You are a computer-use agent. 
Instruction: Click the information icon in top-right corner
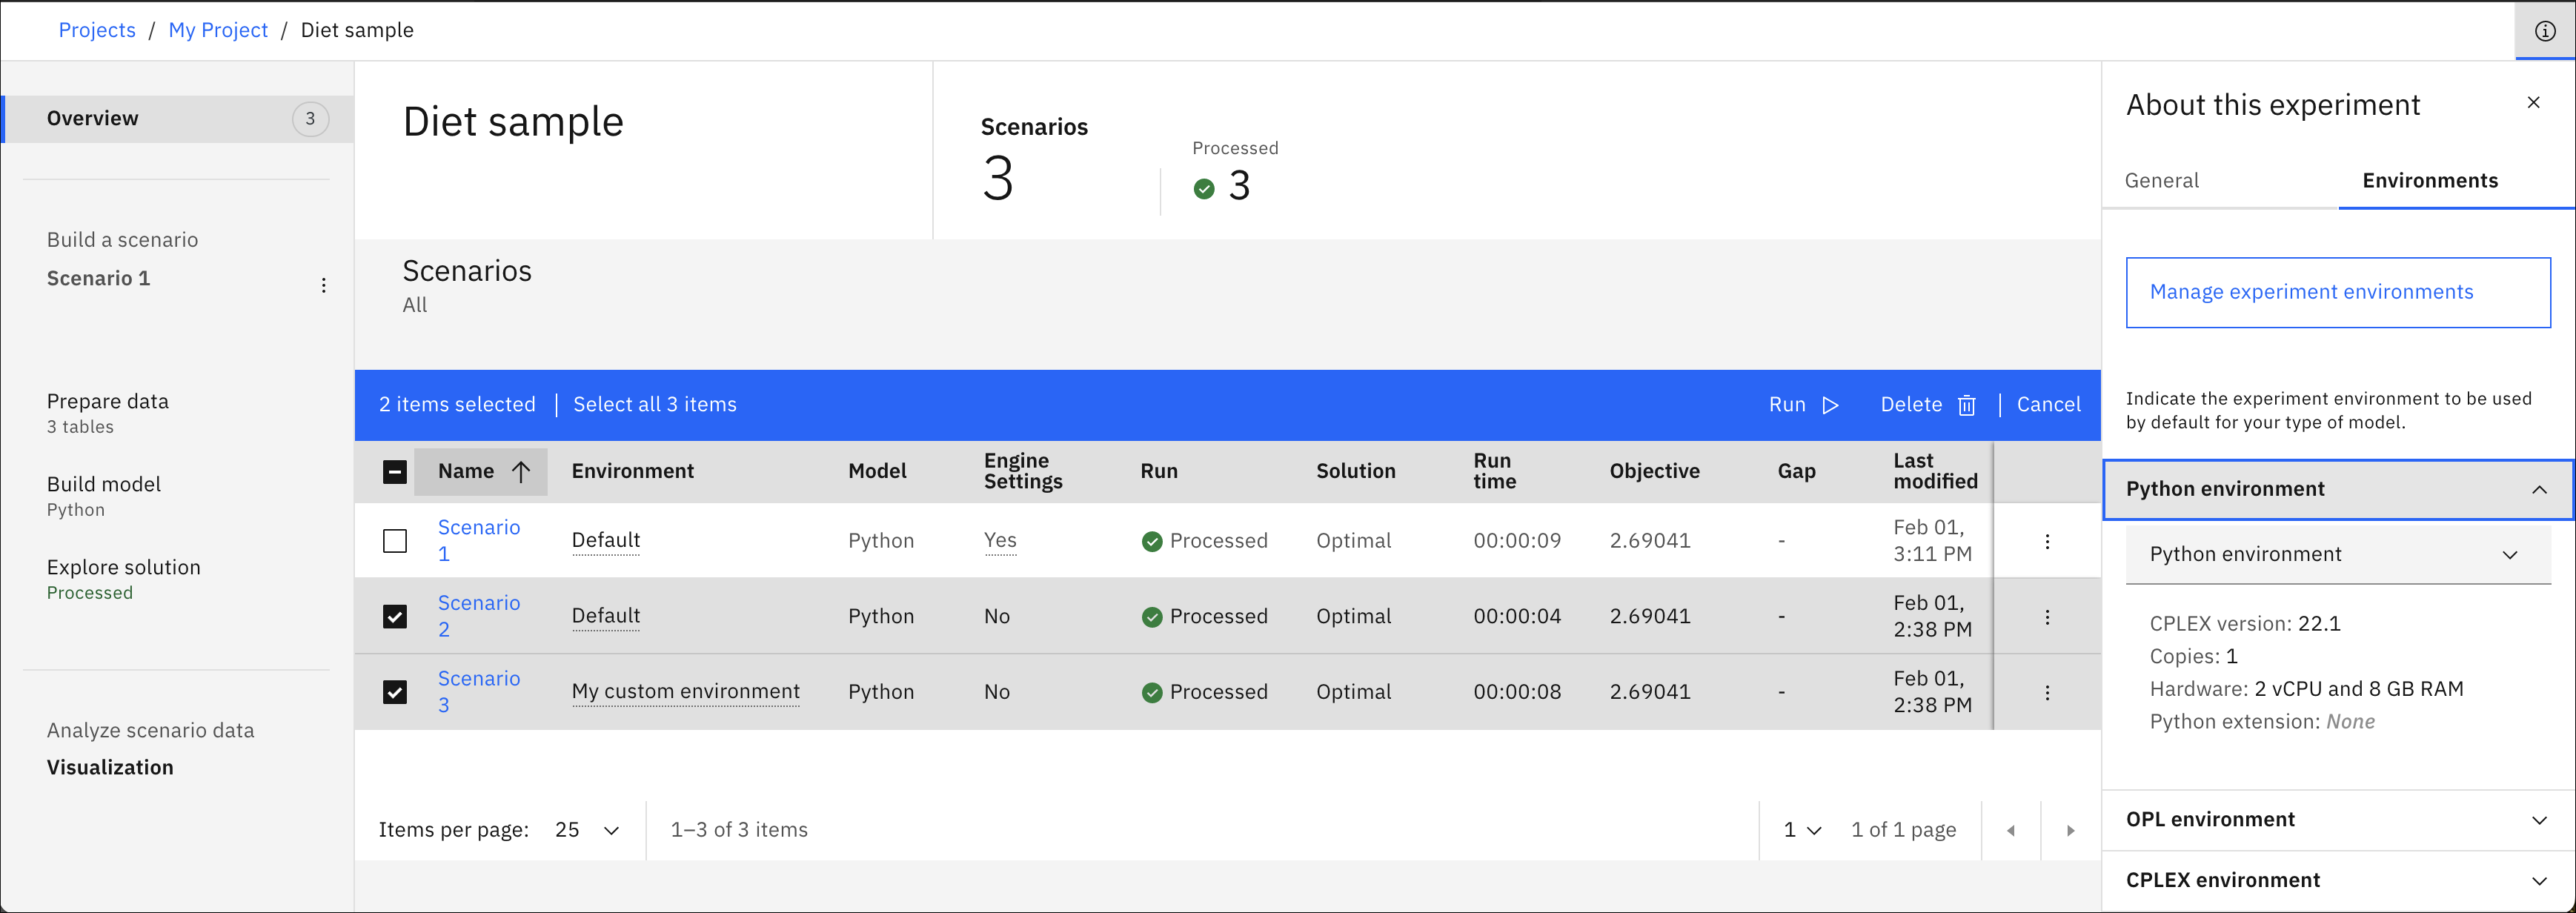(2545, 31)
